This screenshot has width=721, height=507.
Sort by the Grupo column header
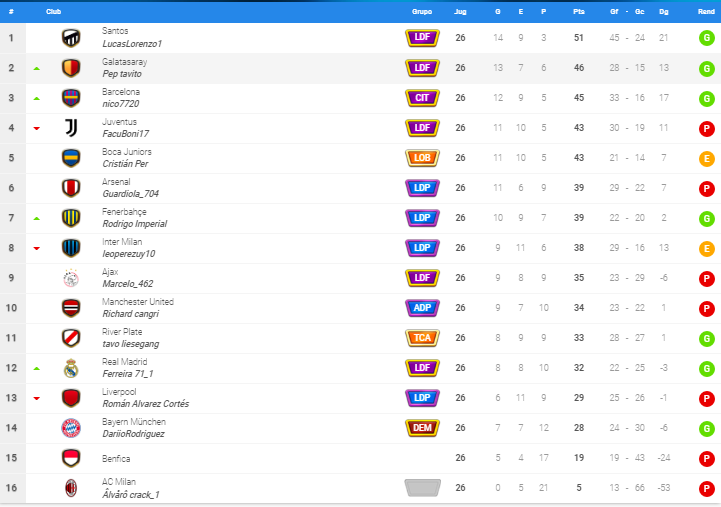point(422,11)
